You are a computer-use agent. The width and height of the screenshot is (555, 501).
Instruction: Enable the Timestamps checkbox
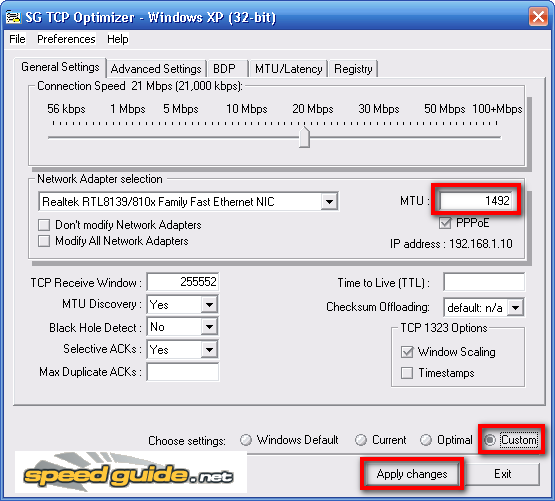point(407,373)
